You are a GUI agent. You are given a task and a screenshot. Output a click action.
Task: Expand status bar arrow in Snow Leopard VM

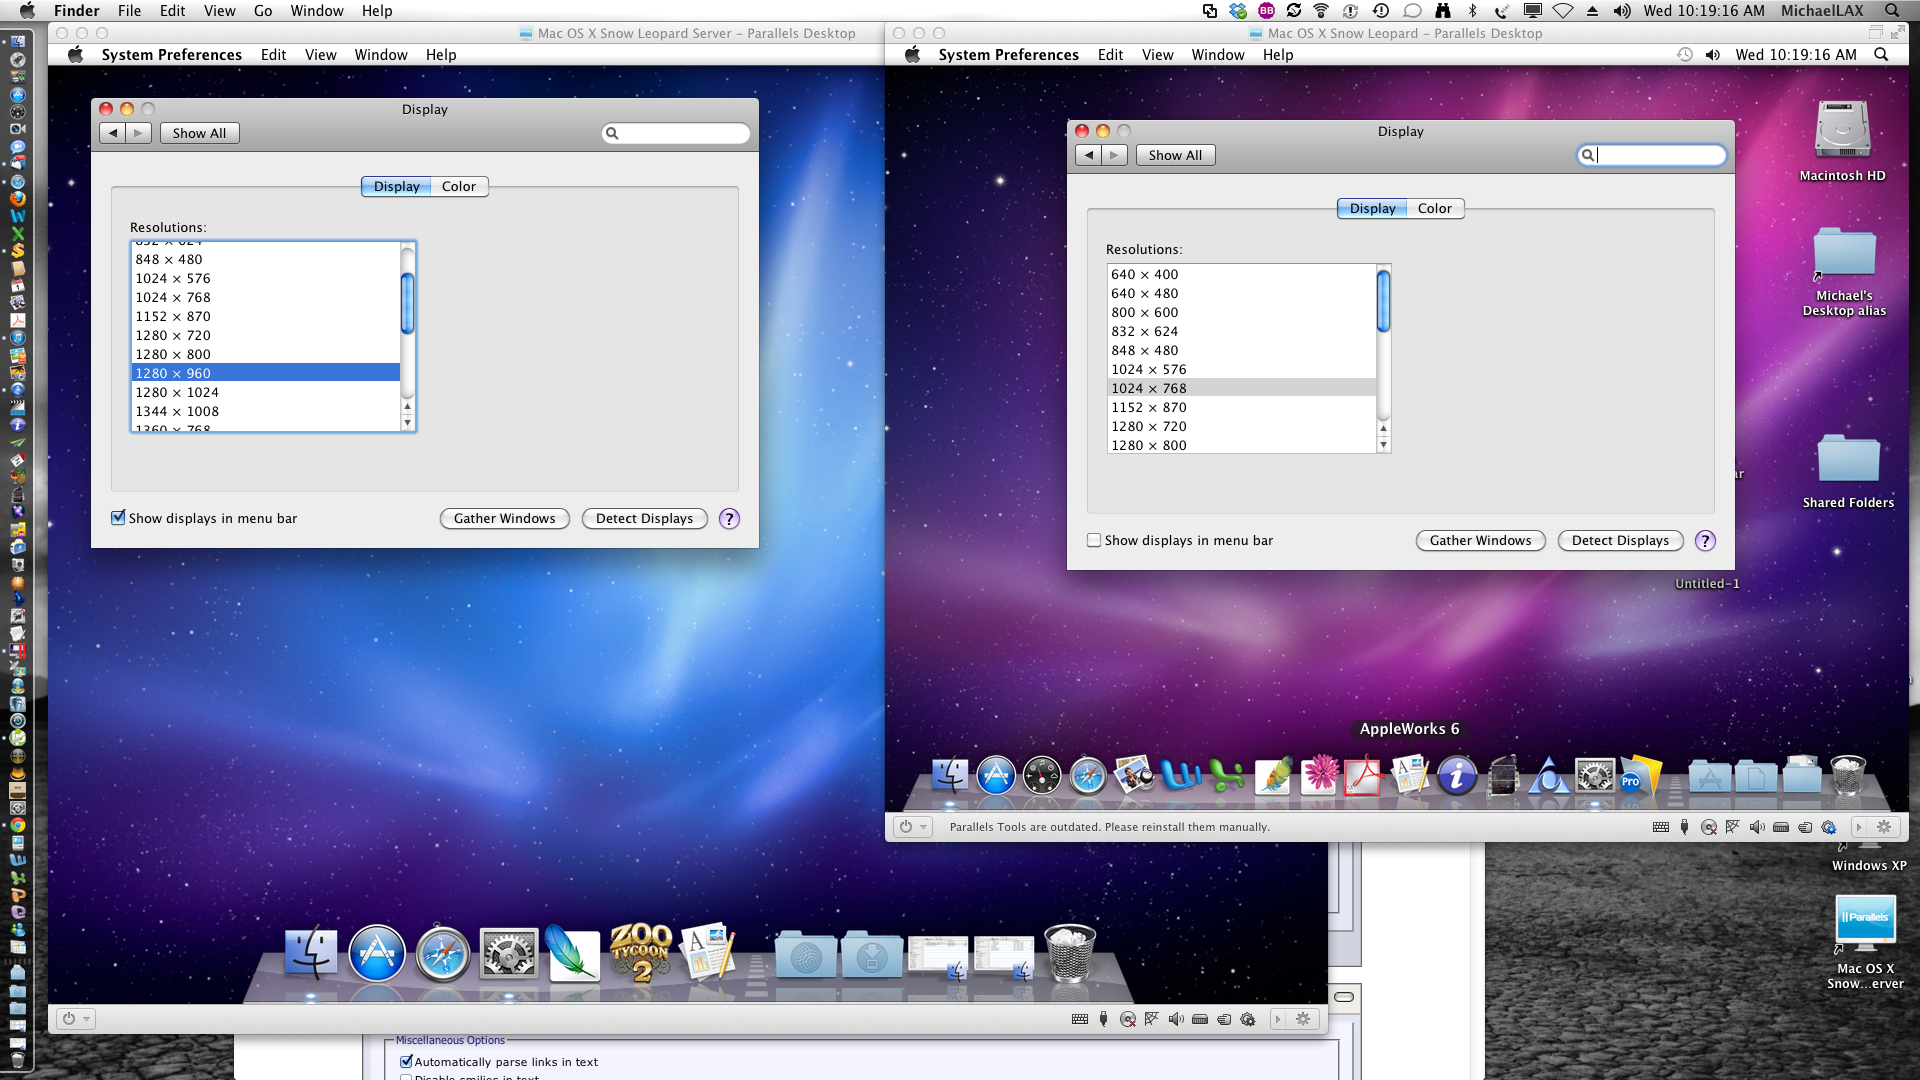[1859, 827]
